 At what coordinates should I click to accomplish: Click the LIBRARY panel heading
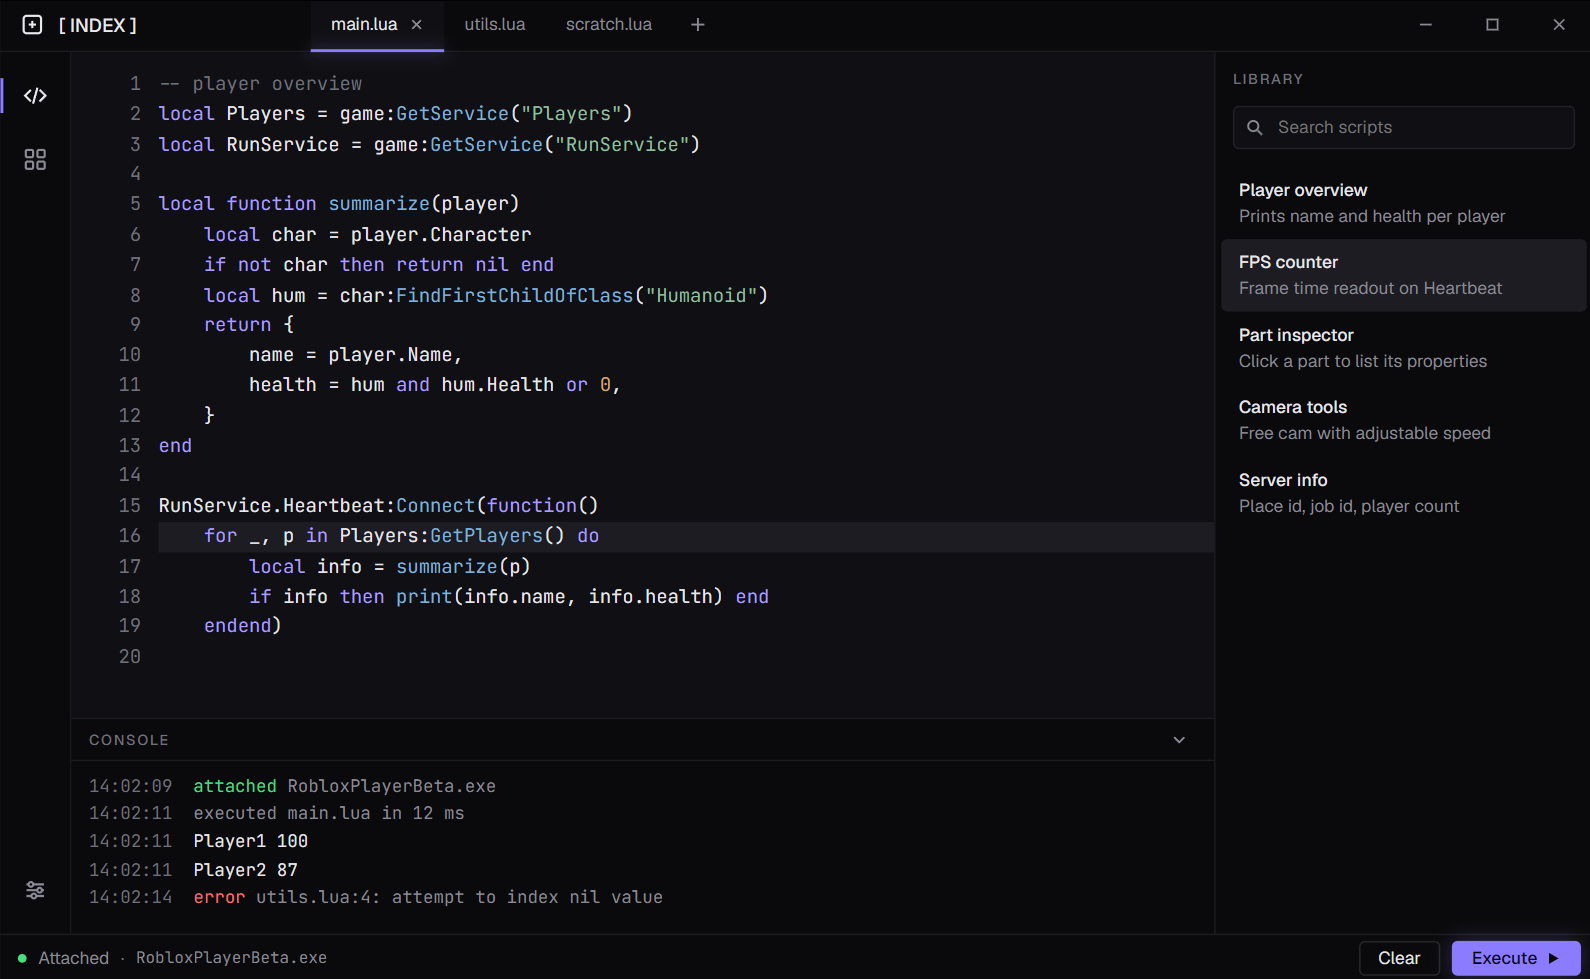click(x=1268, y=79)
